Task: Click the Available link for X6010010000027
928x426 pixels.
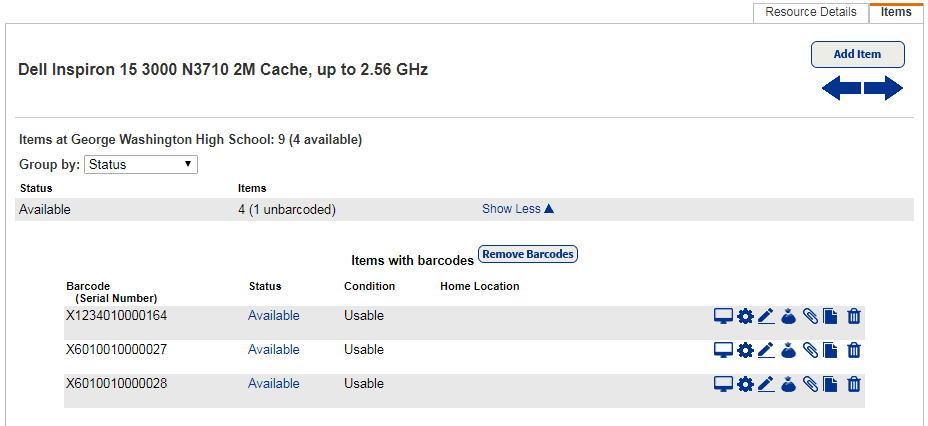Action: click(273, 350)
